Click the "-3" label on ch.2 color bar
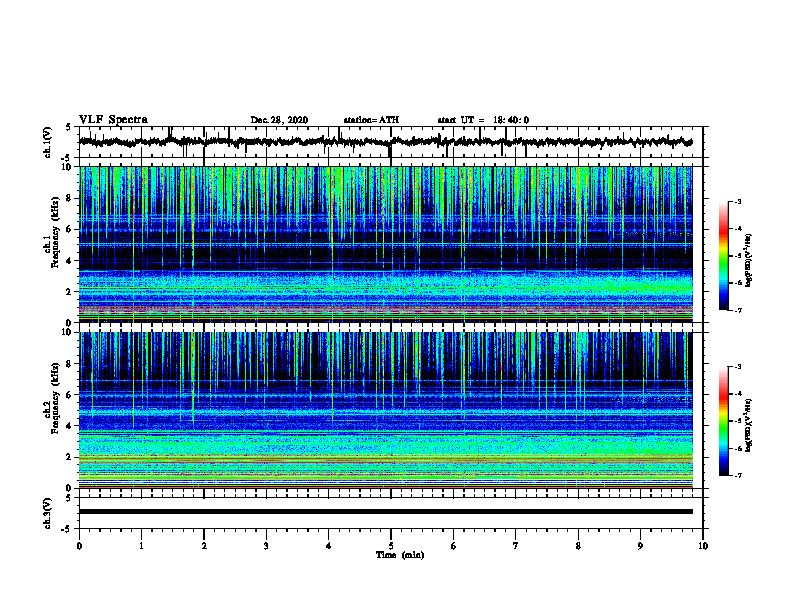 tap(738, 367)
